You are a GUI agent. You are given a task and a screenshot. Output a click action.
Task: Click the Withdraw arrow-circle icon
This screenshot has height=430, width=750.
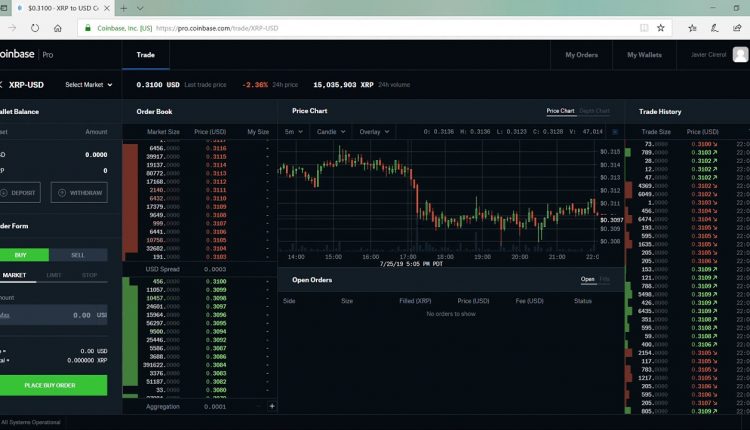(62, 193)
